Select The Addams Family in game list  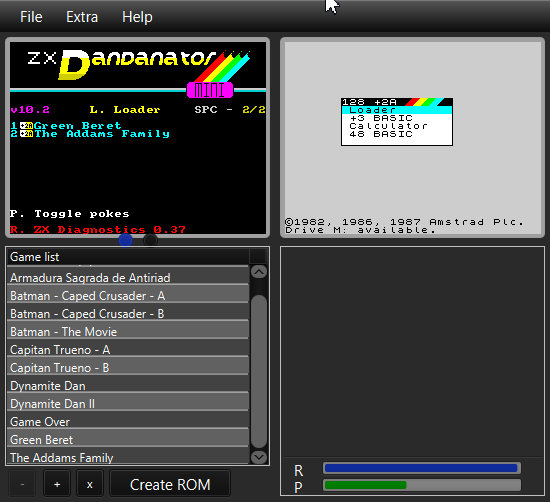pos(128,457)
